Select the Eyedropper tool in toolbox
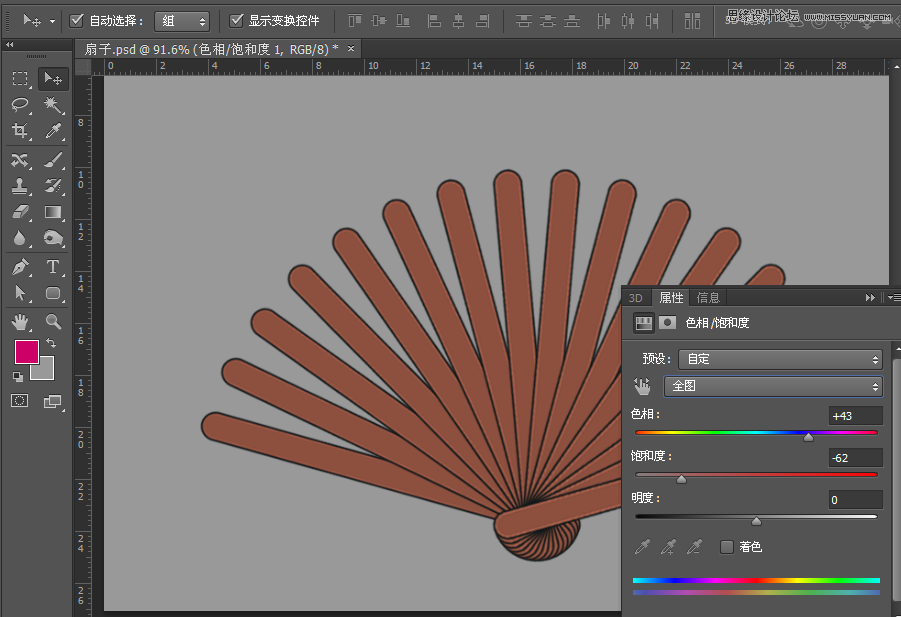This screenshot has width=901, height=617. [x=53, y=131]
